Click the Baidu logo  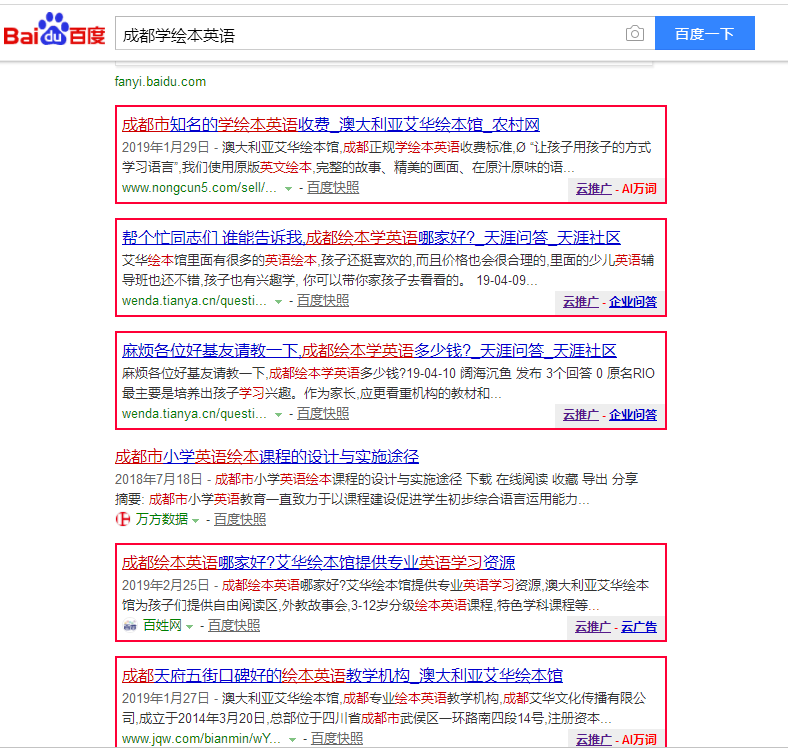pos(54,30)
